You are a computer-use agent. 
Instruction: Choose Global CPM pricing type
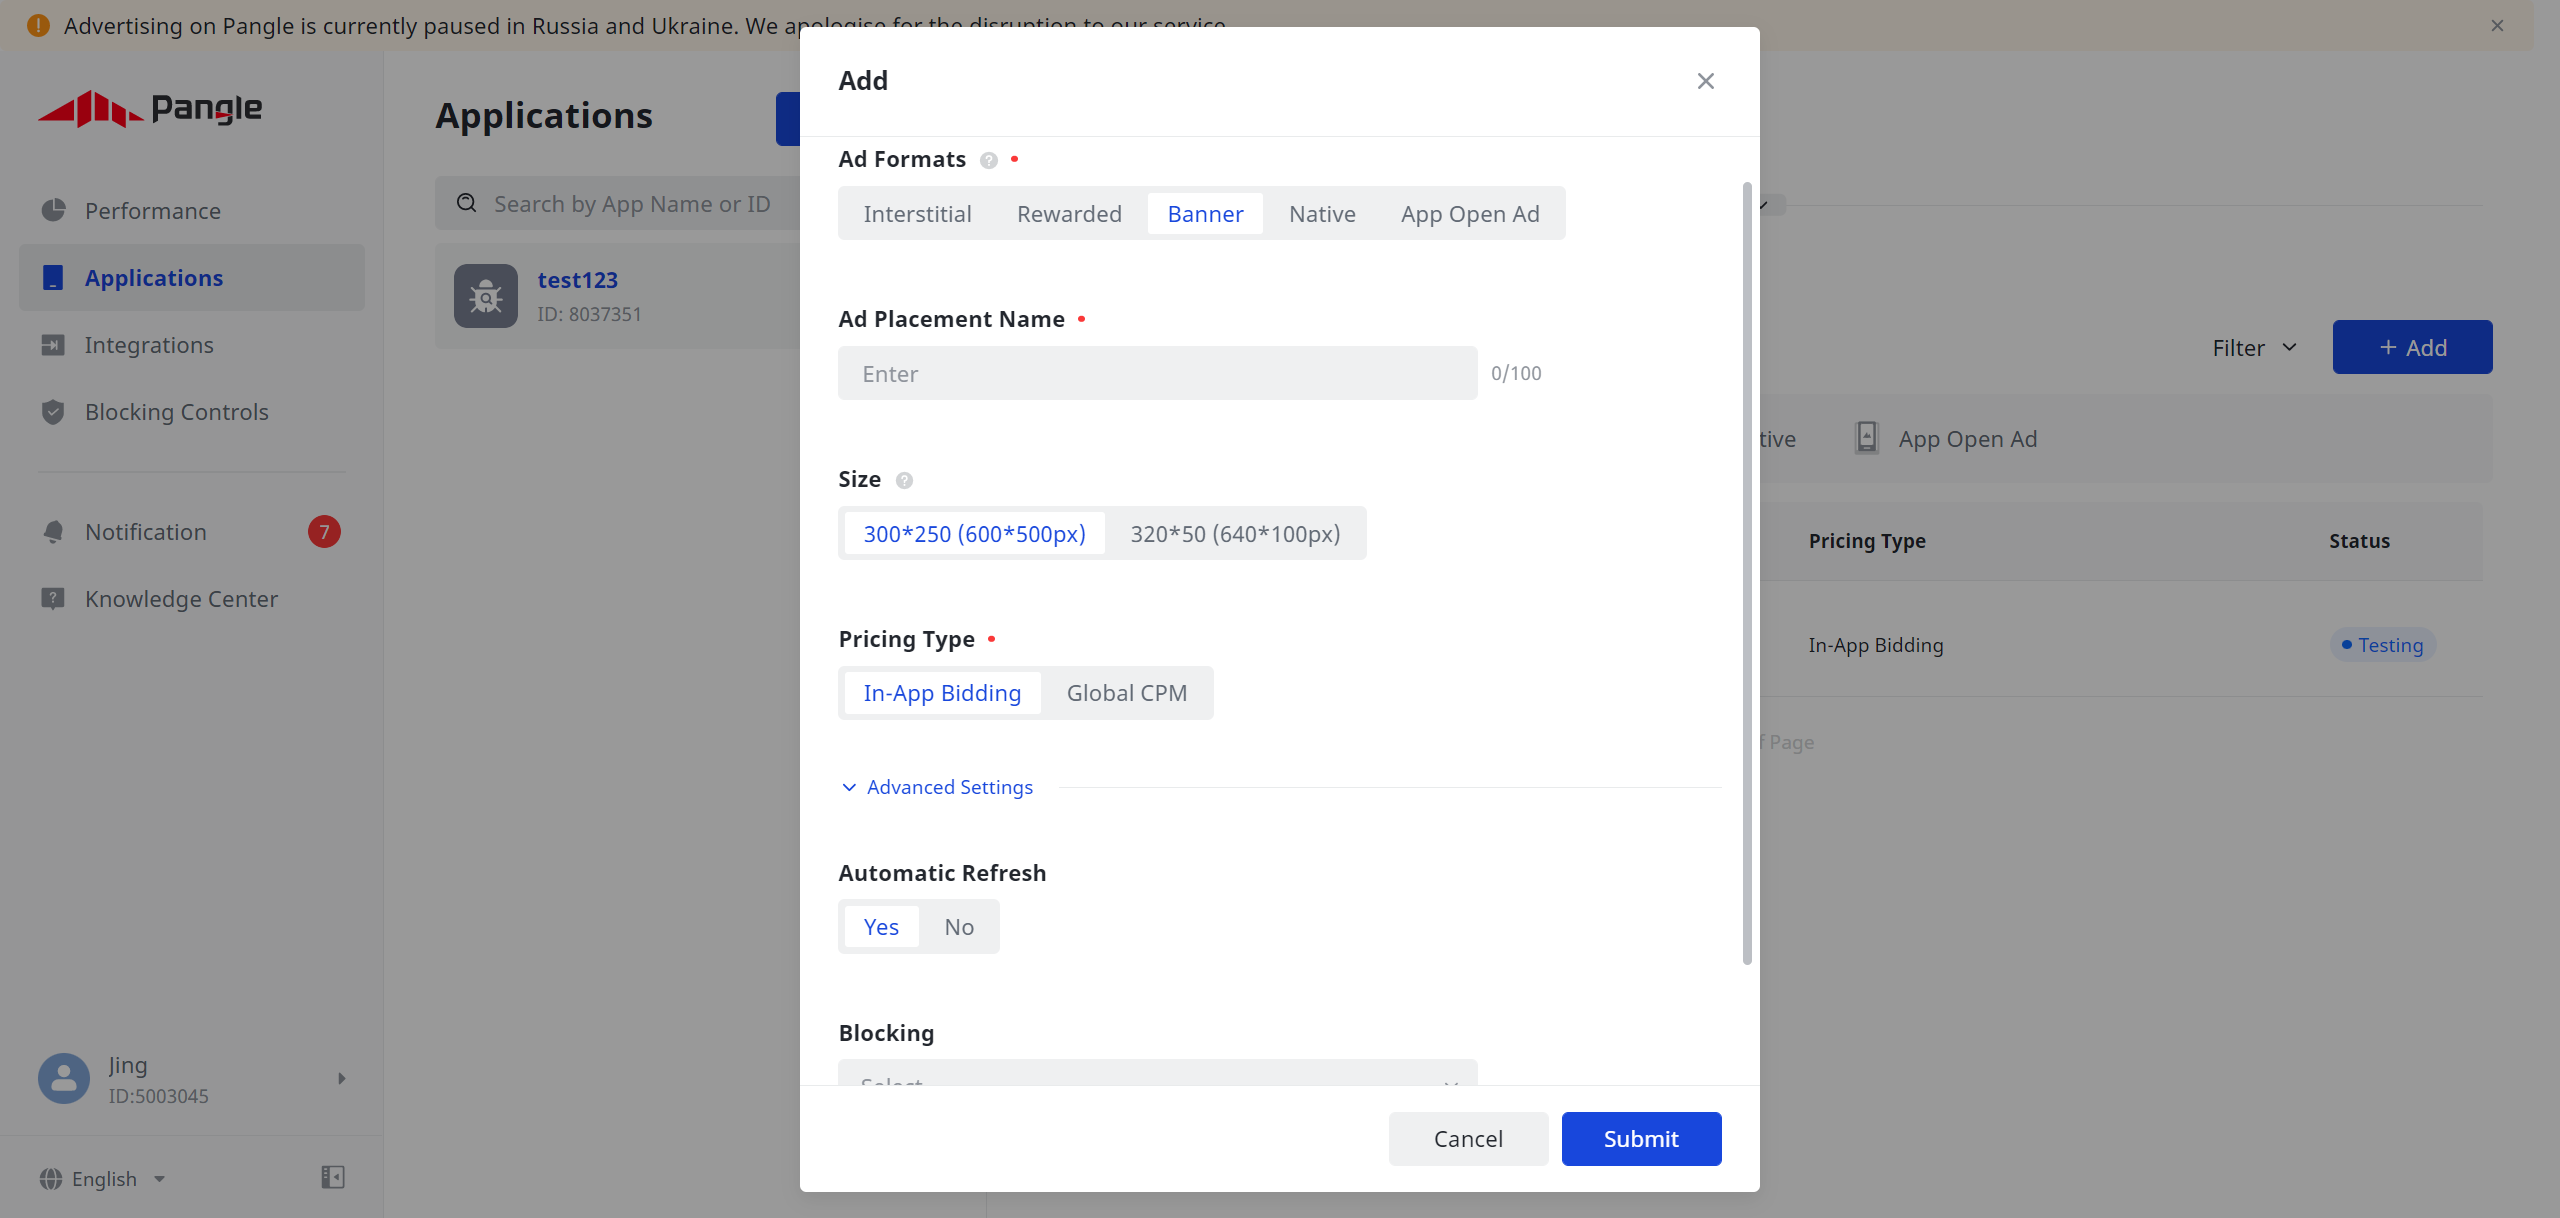(1126, 693)
